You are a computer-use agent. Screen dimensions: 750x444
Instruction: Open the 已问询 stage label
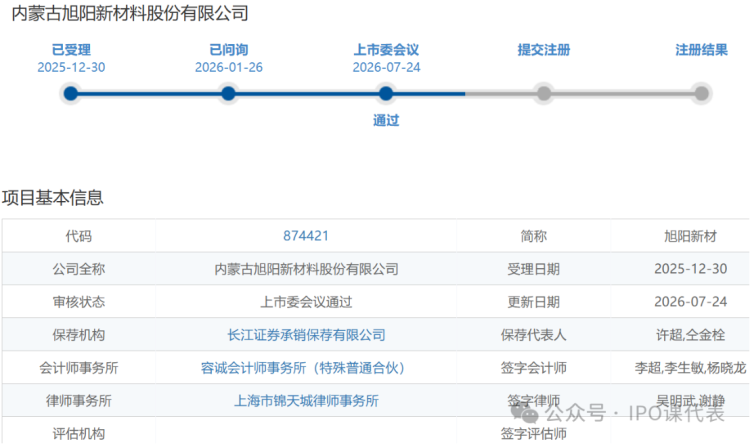click(x=229, y=50)
